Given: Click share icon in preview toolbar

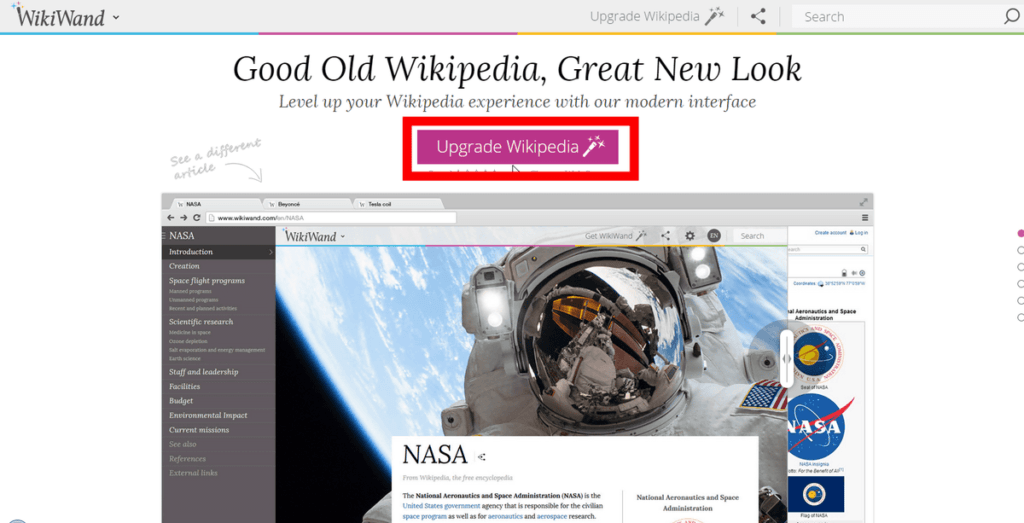Looking at the screenshot, I should point(665,236).
